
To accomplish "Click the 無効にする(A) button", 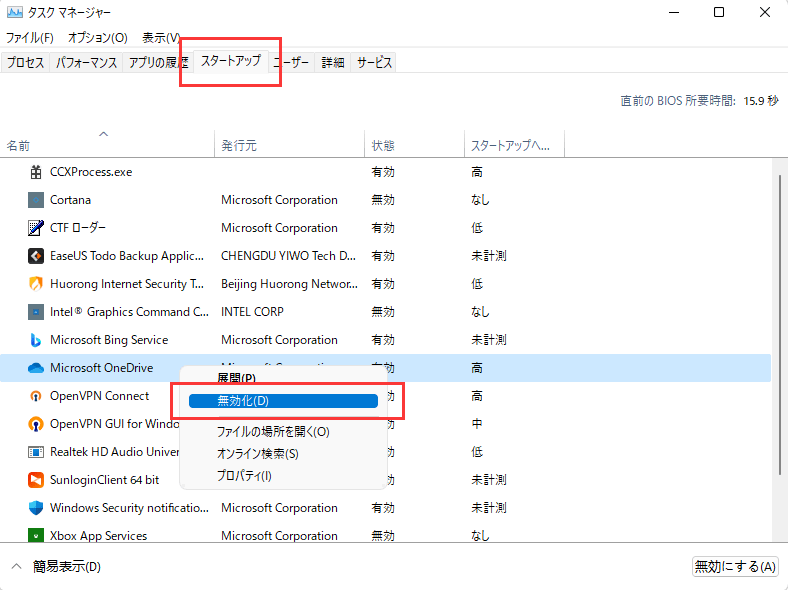I will point(735,567).
